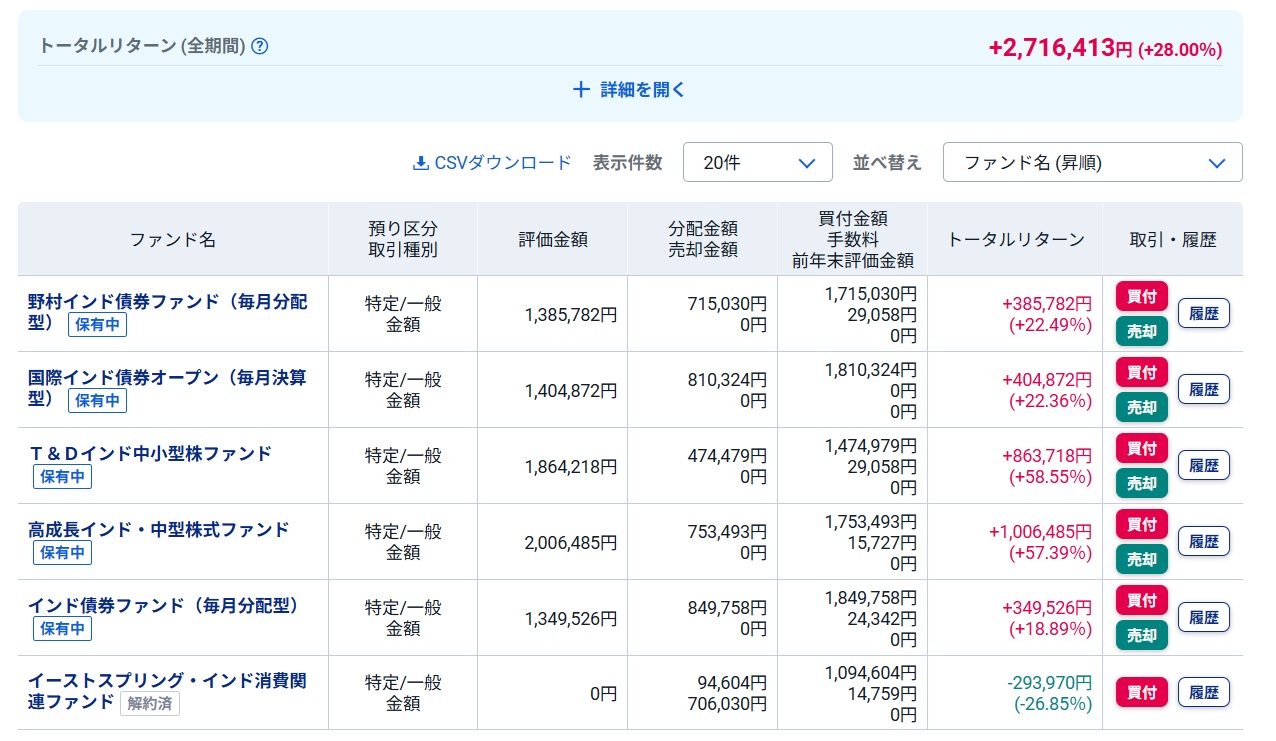Click the CSV download icon
The width and height of the screenshot is (1276, 741).
[x=420, y=163]
